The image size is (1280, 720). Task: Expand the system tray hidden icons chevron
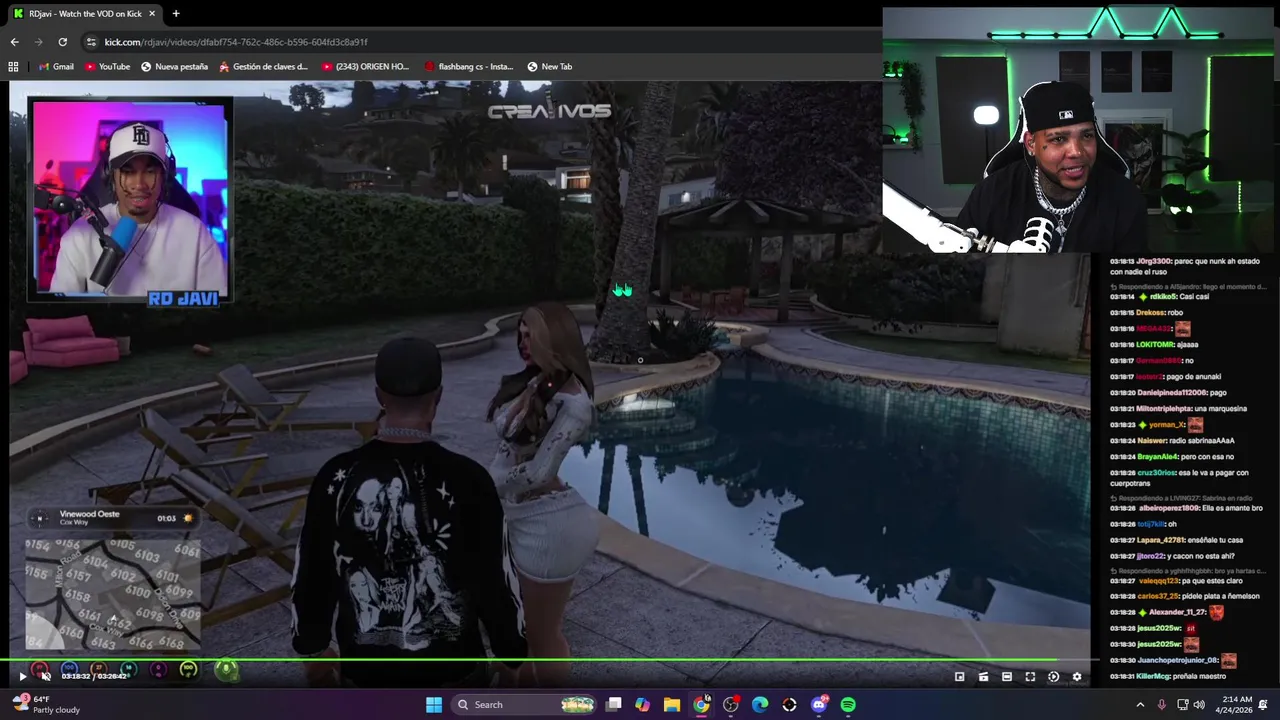click(1140, 705)
